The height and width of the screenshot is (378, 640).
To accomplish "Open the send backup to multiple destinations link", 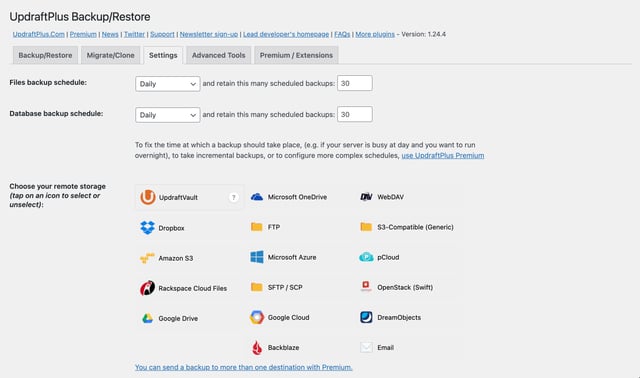I will [244, 367].
